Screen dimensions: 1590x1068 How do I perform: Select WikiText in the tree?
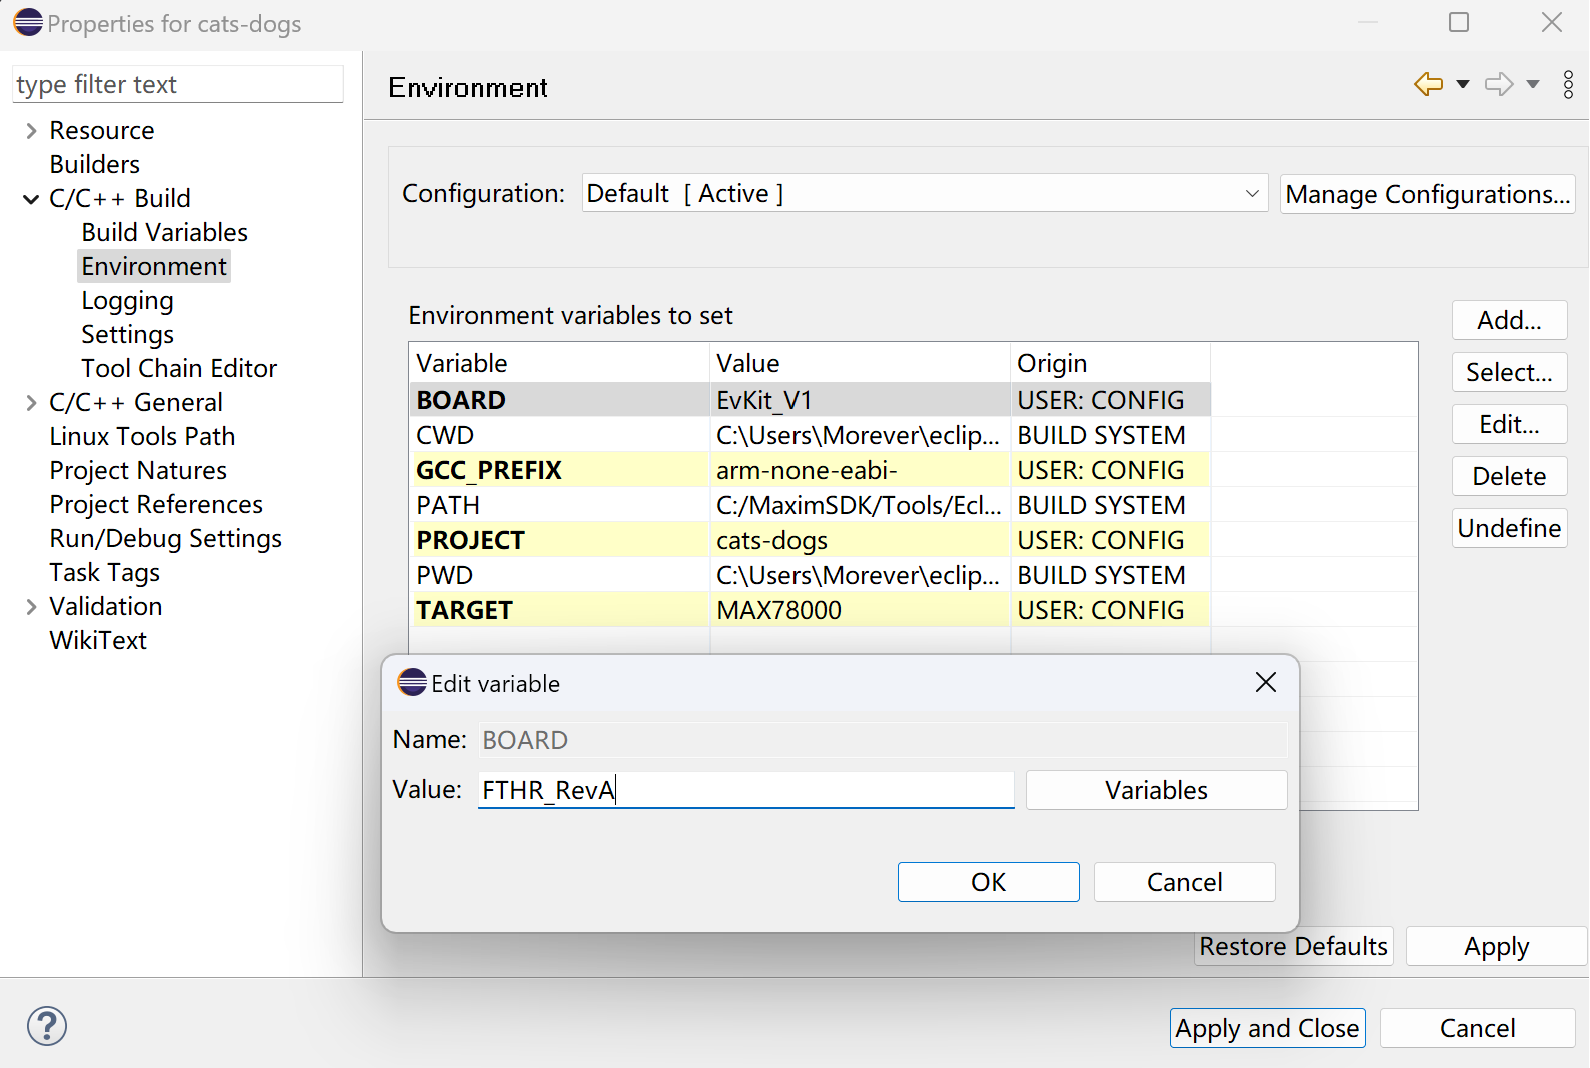click(x=98, y=640)
